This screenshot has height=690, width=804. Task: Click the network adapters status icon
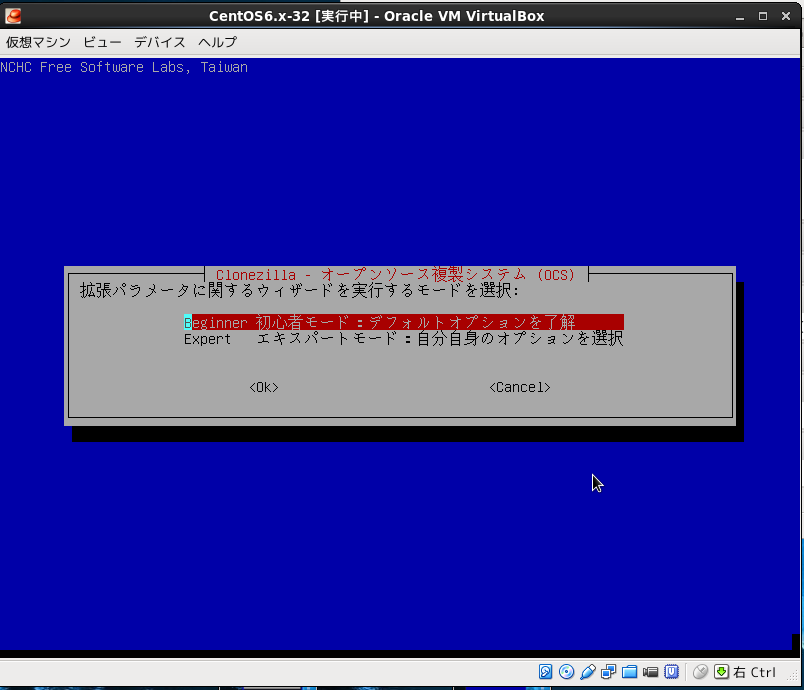pyautogui.click(x=609, y=672)
